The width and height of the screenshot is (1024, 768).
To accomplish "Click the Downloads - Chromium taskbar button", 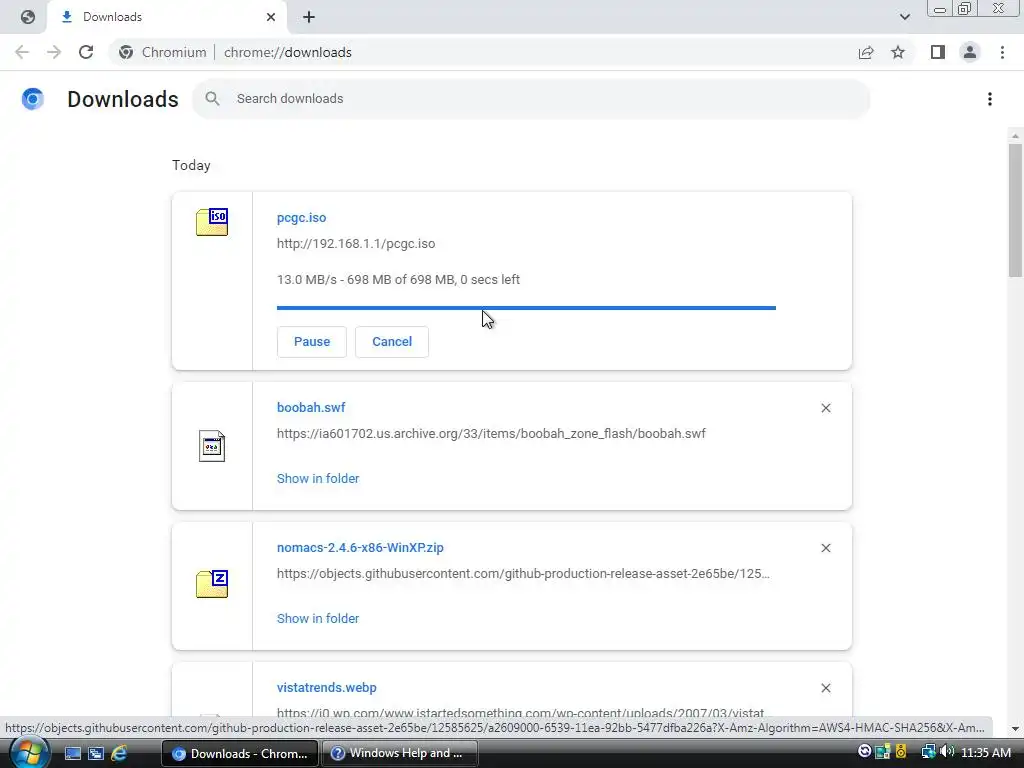I will coord(240,753).
